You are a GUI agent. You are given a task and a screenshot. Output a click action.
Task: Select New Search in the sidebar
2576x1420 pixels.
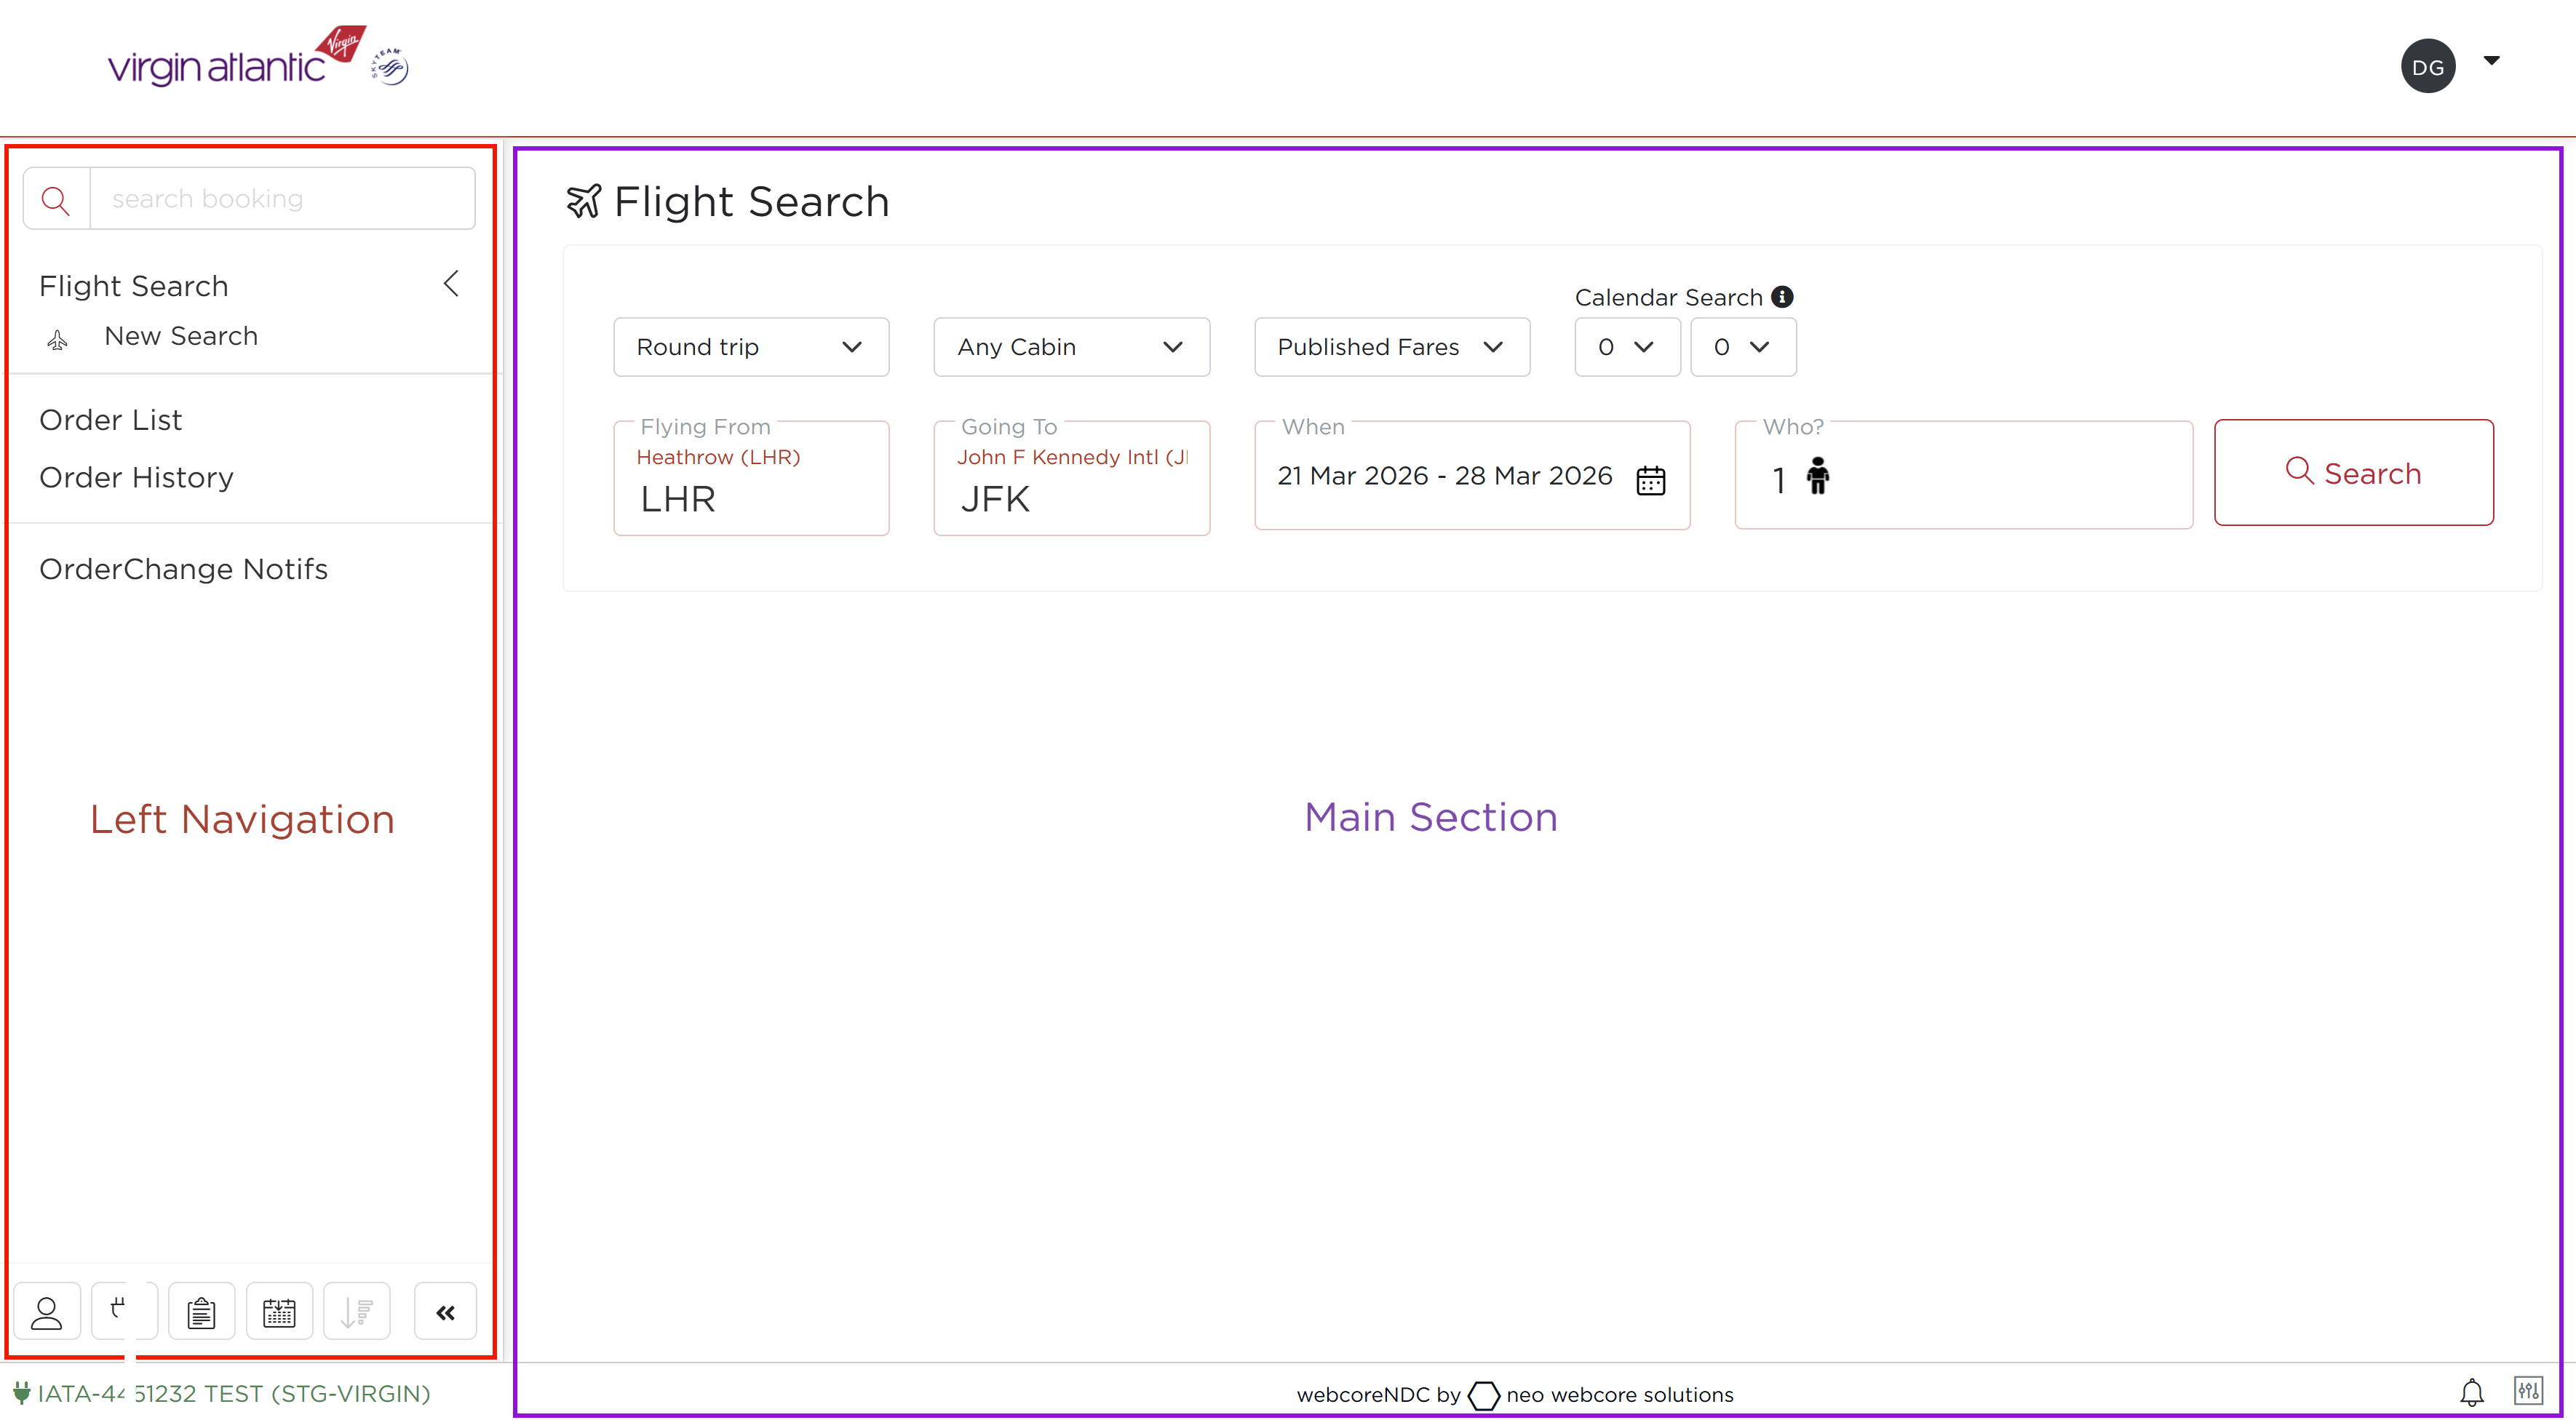181,336
